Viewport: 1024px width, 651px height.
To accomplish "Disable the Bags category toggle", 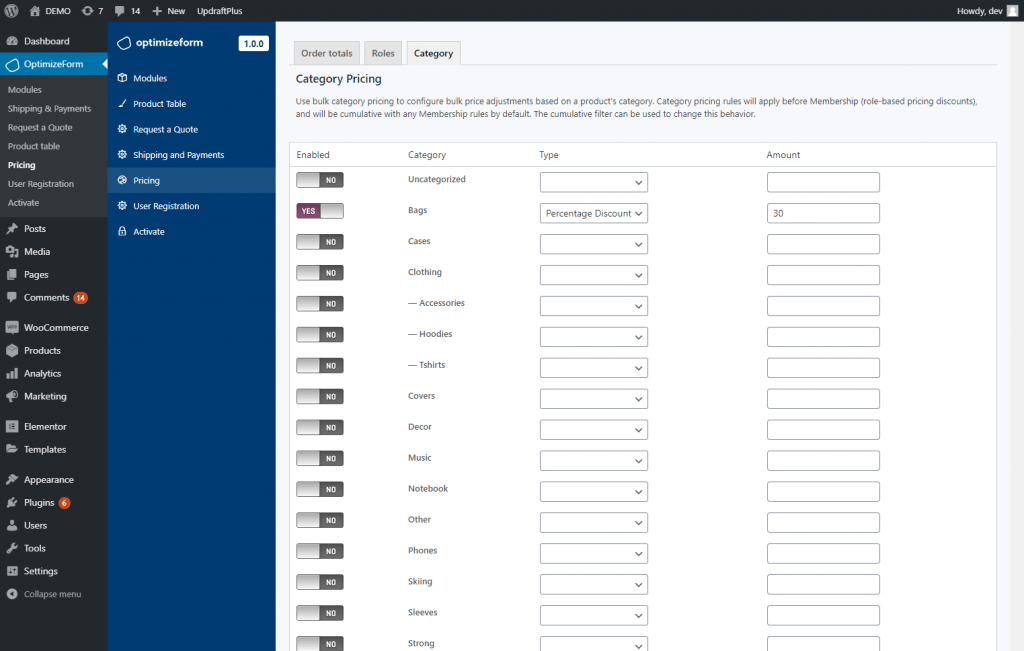I will (x=320, y=211).
